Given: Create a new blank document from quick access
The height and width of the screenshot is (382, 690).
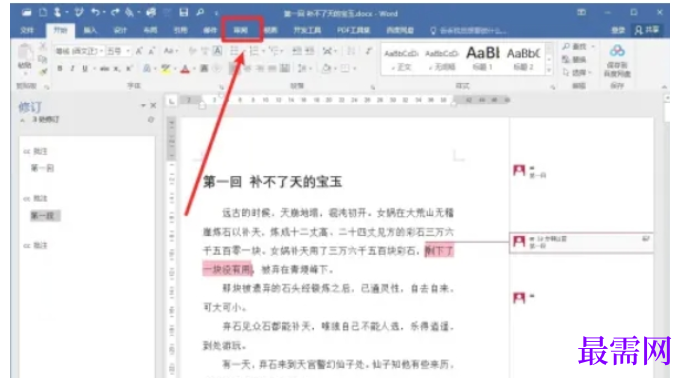Looking at the screenshot, I should tap(43, 13).
